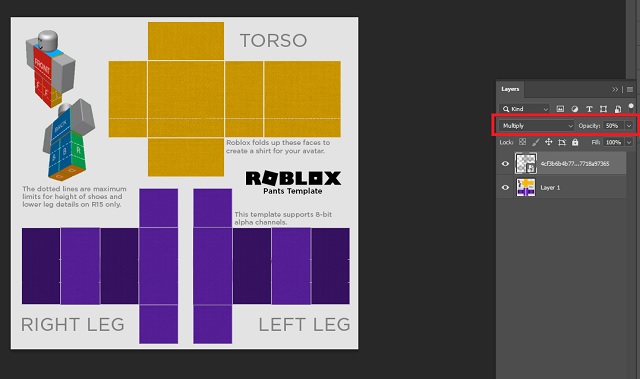The image size is (640, 379).
Task: Filter layers by adjustment layers icon
Action: click(x=575, y=109)
